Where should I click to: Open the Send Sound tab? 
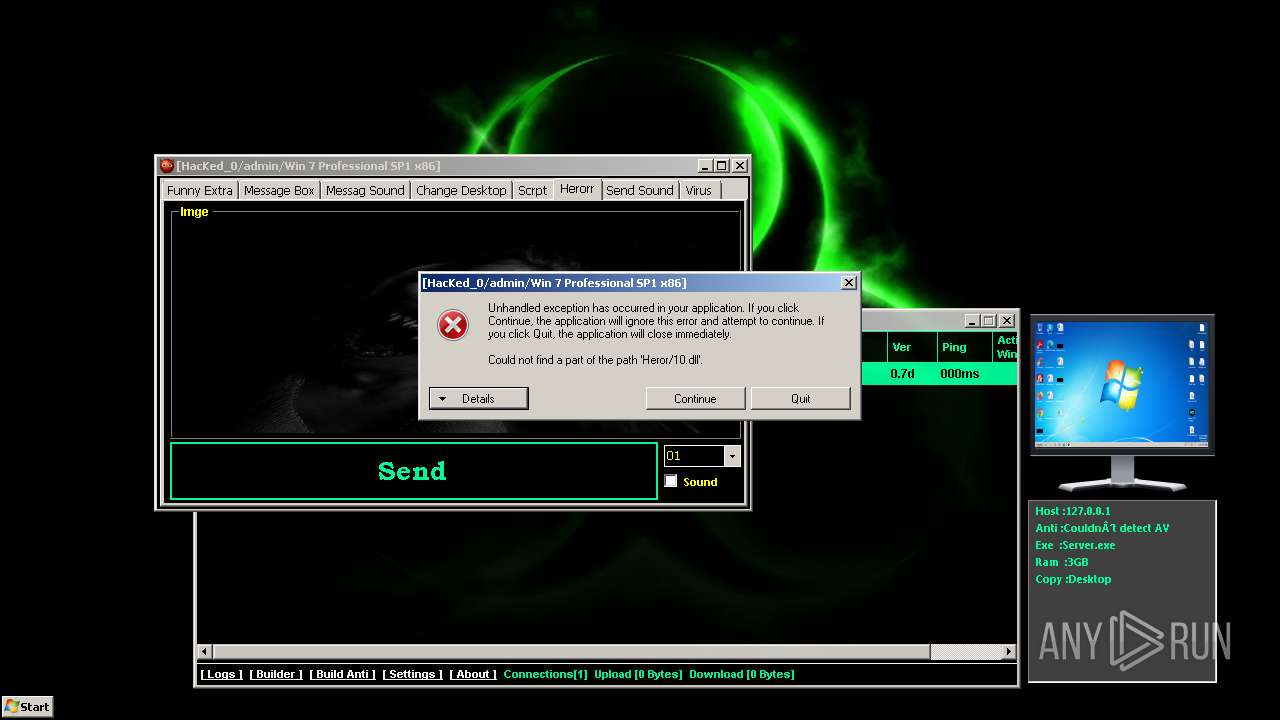tap(640, 190)
